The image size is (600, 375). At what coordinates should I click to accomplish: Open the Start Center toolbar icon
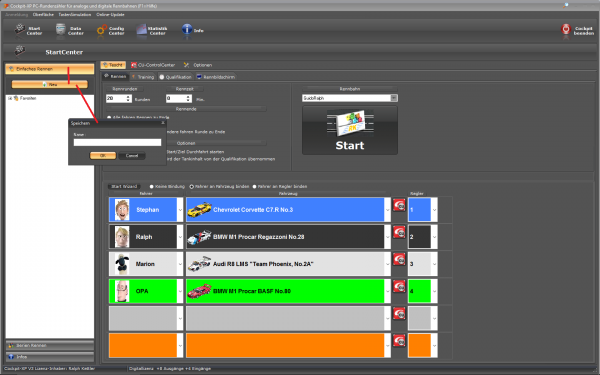(x=20, y=29)
